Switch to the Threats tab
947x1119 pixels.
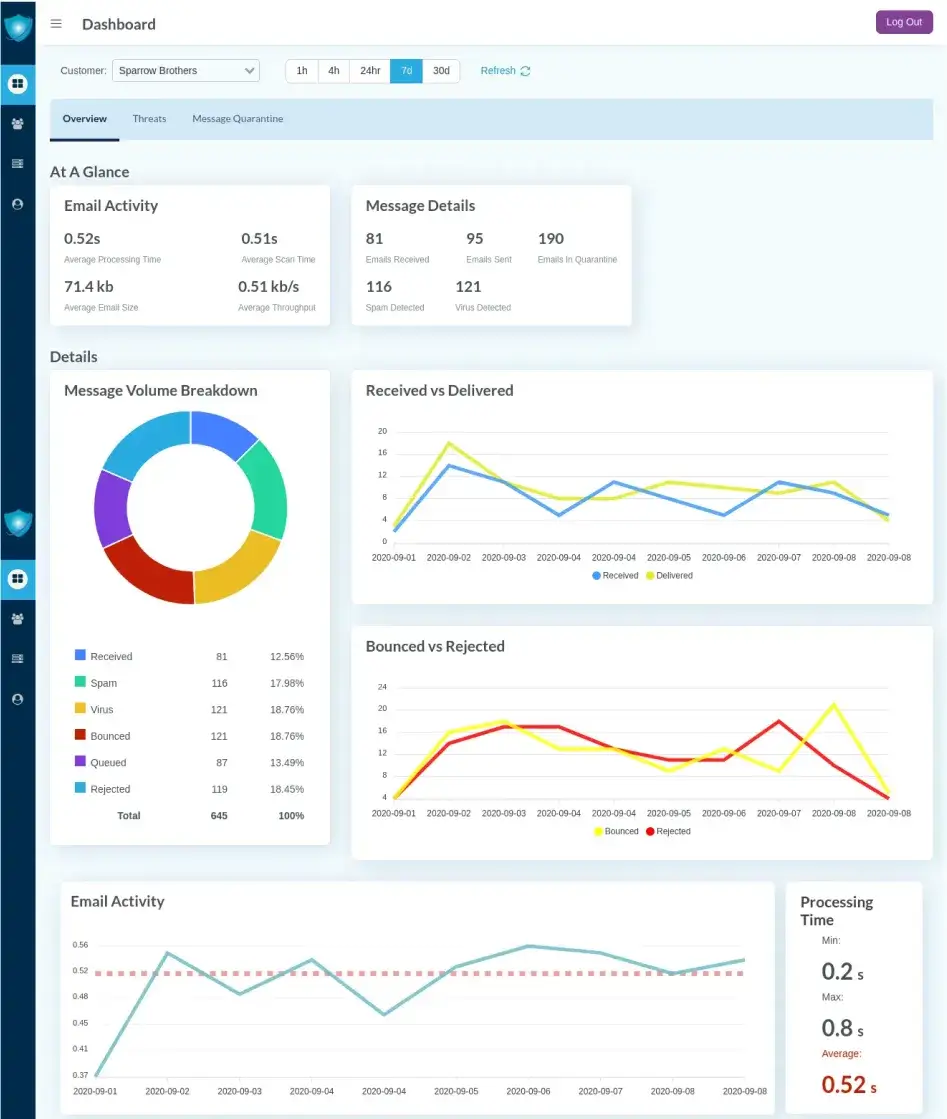149,119
